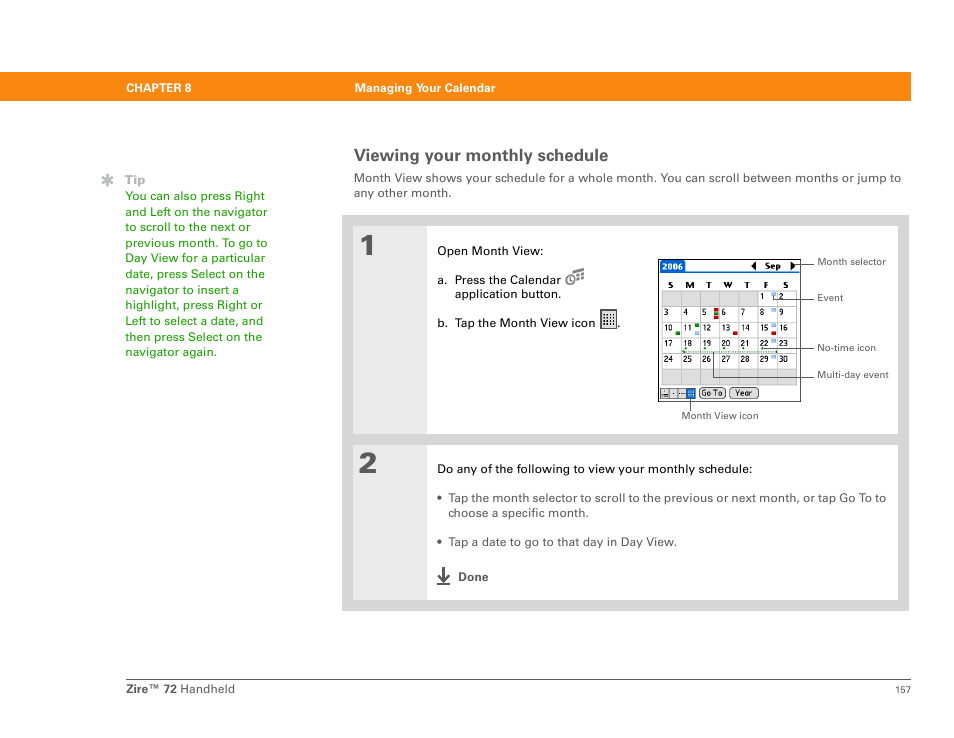Click the 'Month selector' callout label
The image size is (954, 738).
coord(851,262)
